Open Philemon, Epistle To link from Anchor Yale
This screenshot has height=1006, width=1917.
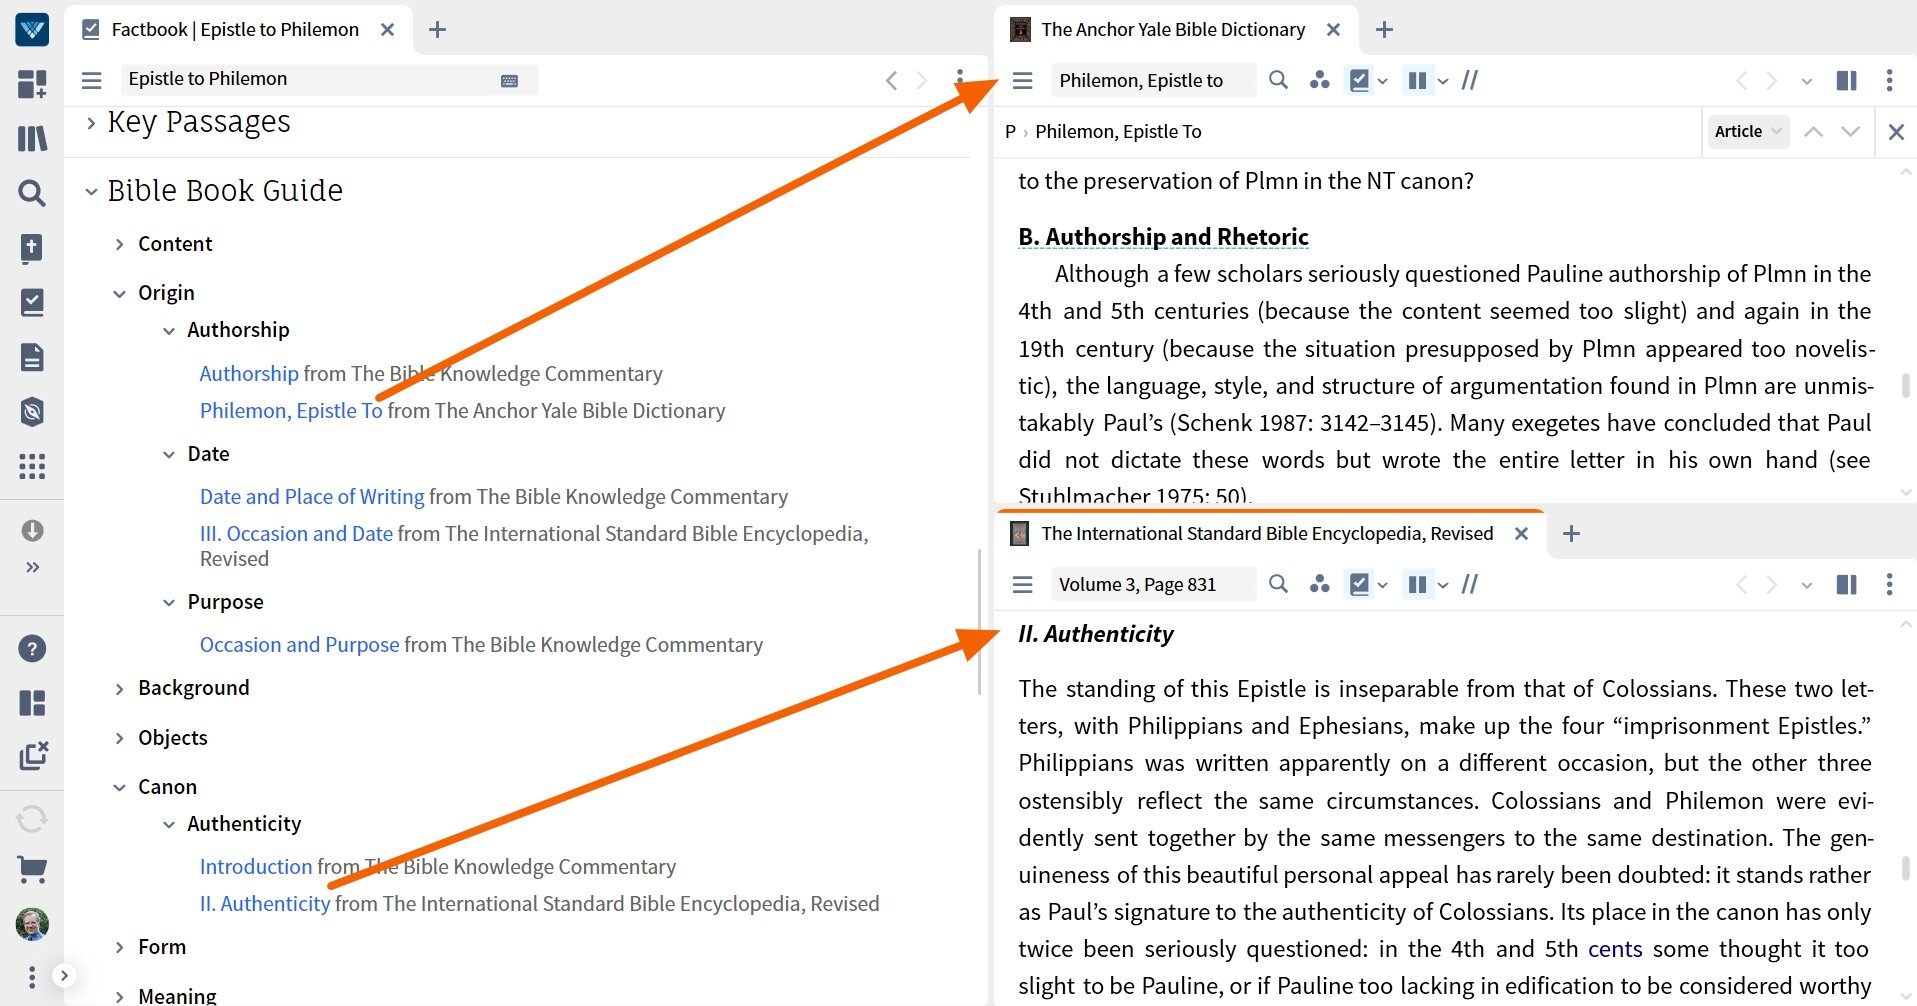291,411
